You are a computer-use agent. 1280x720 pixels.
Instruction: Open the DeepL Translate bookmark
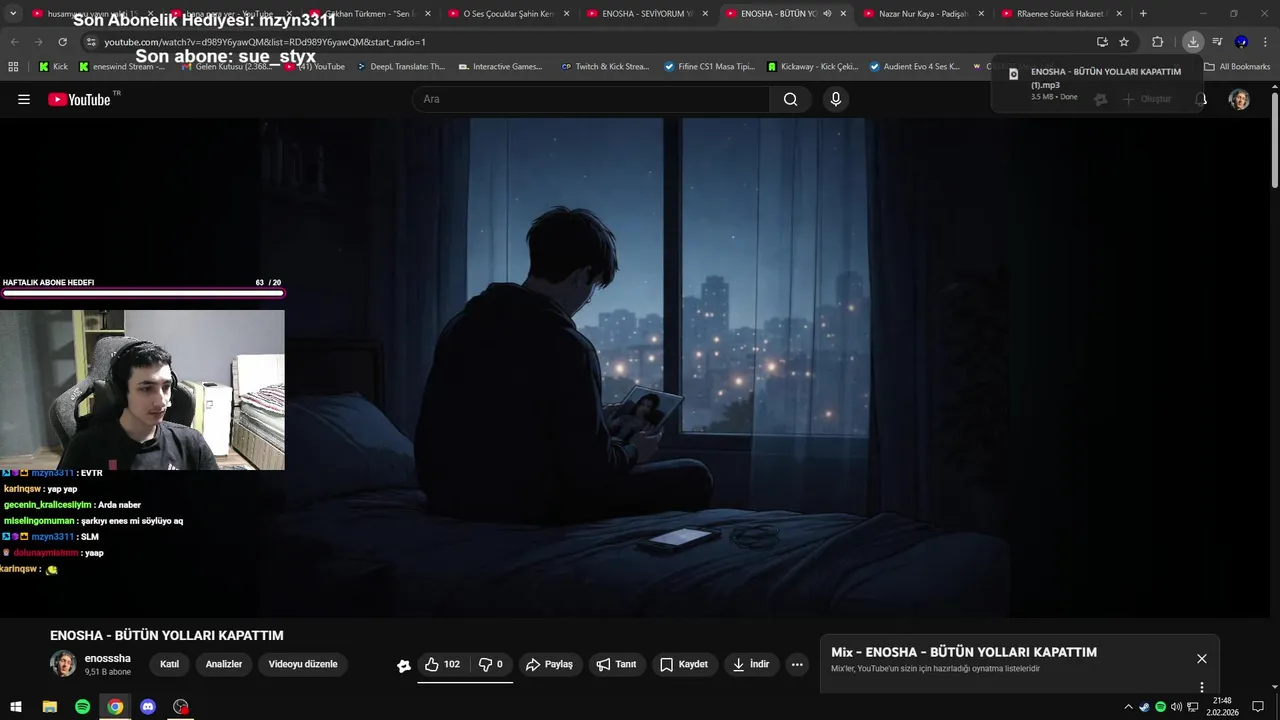coord(400,67)
